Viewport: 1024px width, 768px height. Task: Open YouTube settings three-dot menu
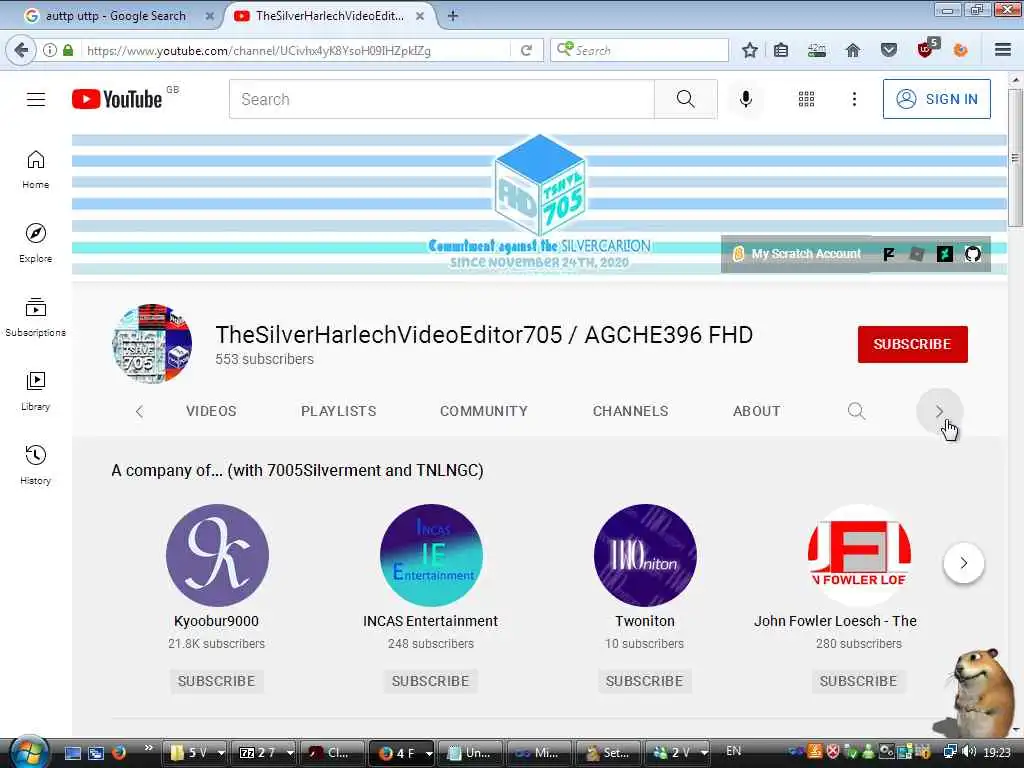[x=854, y=99]
